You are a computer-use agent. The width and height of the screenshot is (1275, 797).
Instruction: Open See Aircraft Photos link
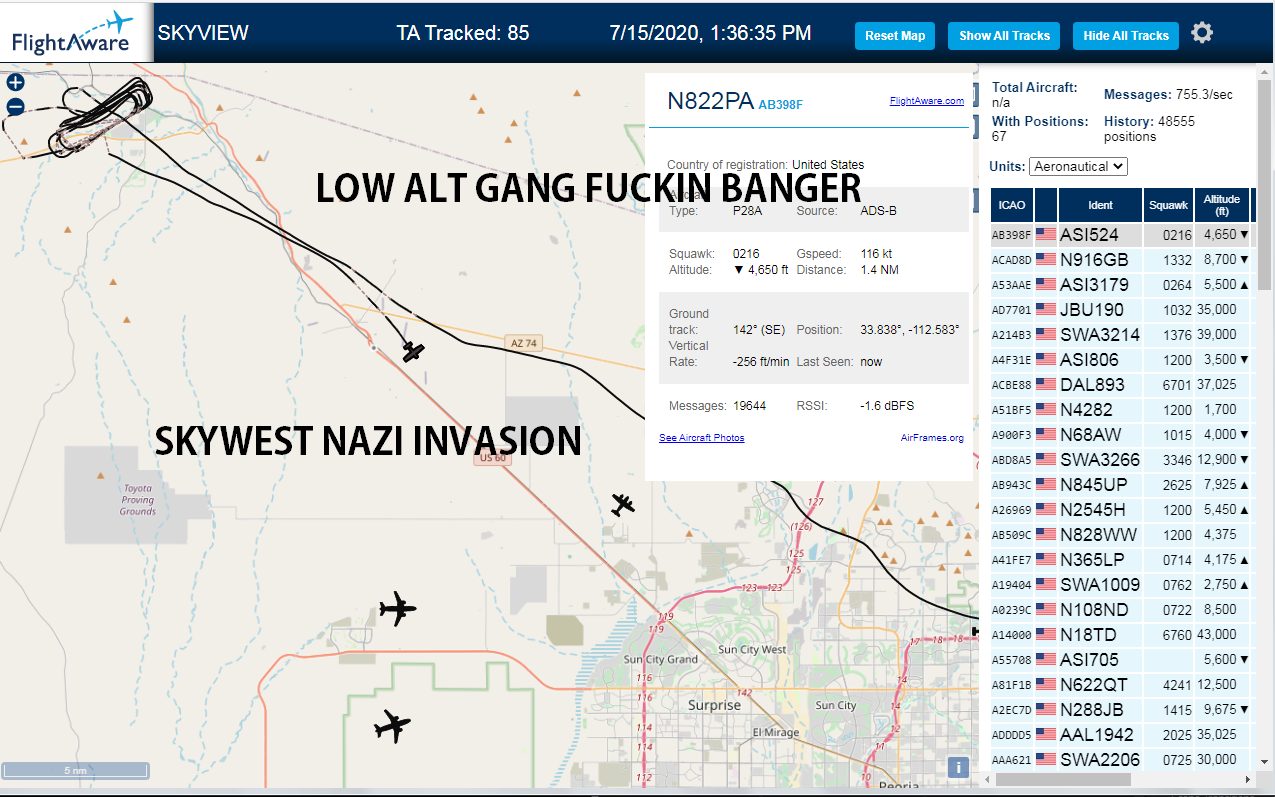701,438
